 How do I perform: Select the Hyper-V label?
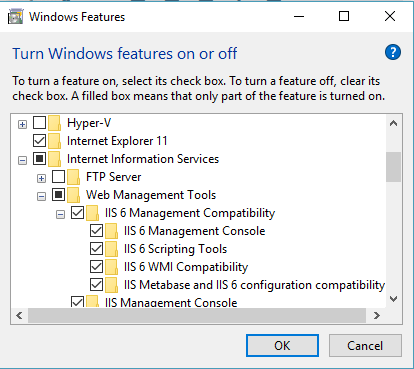(x=89, y=123)
